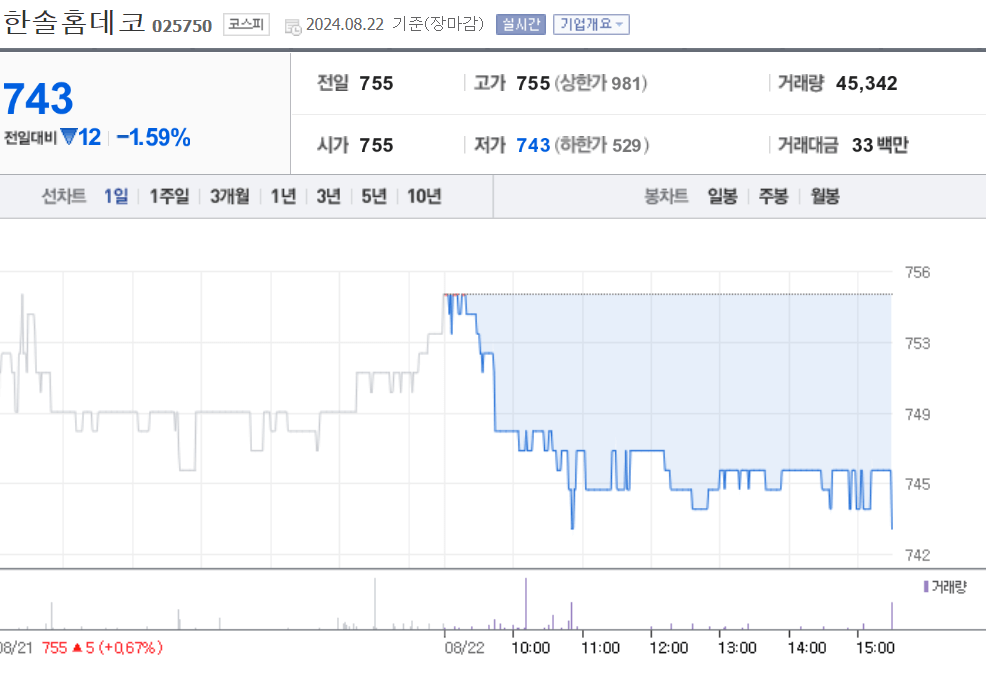Click the date 2024.08.22 text
This screenshot has width=986, height=687.
(x=345, y=25)
